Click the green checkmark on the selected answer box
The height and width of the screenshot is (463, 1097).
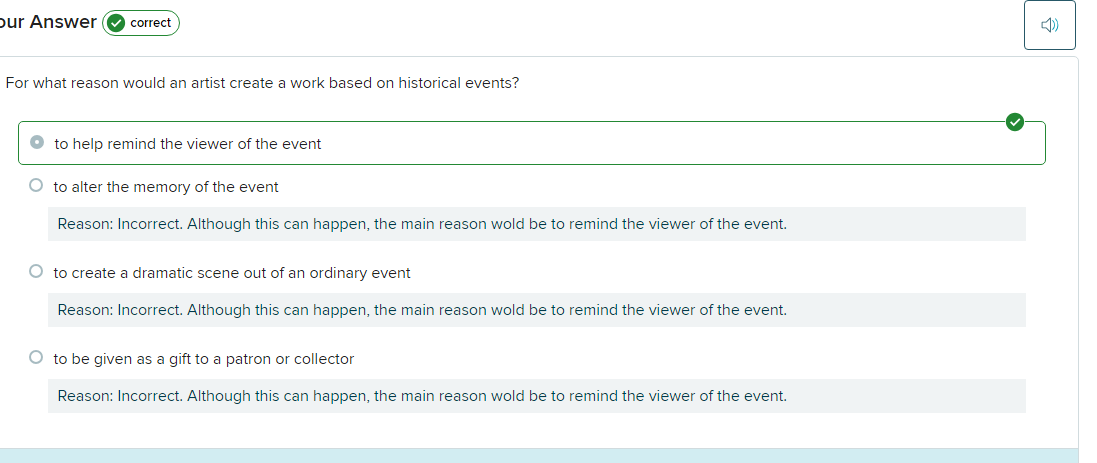click(x=1015, y=122)
